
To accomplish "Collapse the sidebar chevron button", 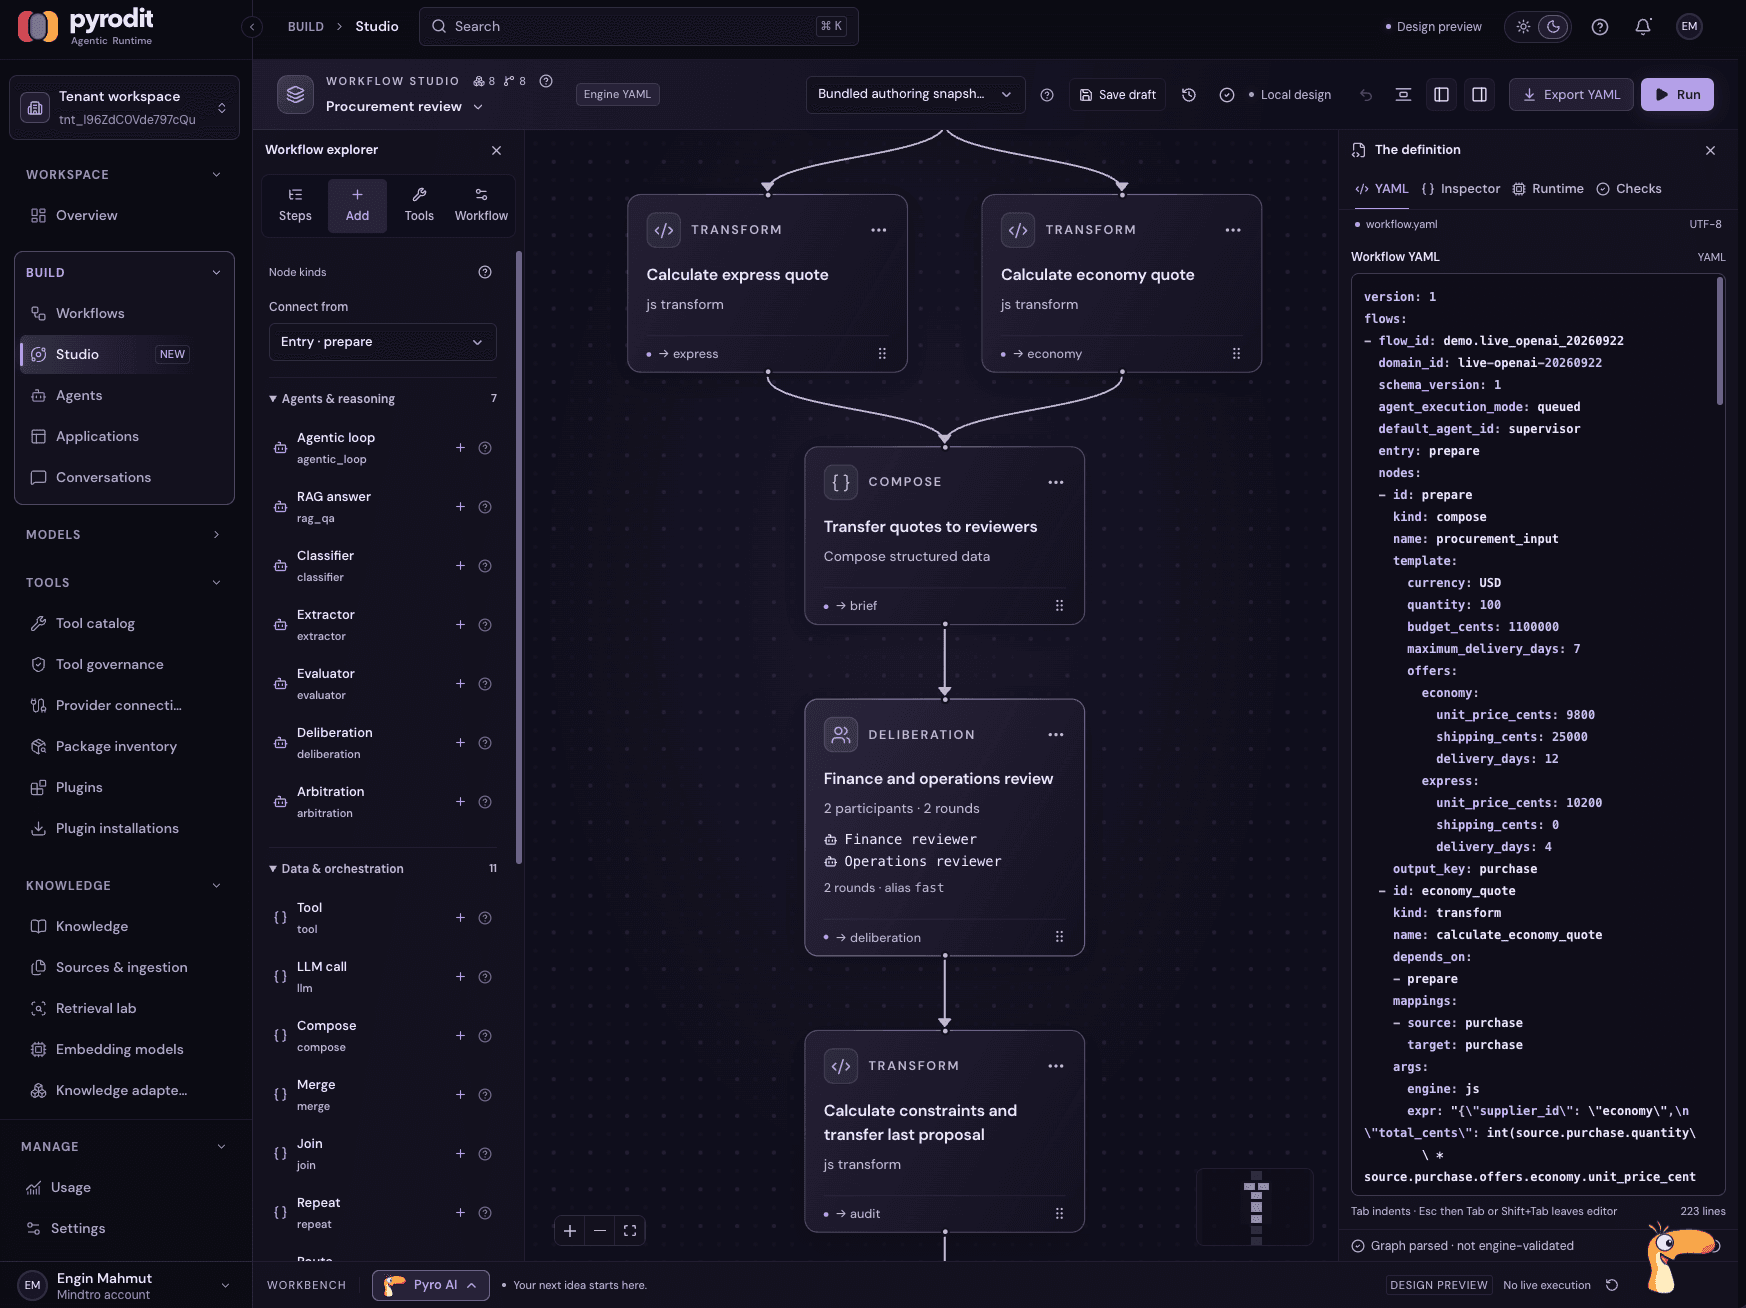I will coord(252,27).
